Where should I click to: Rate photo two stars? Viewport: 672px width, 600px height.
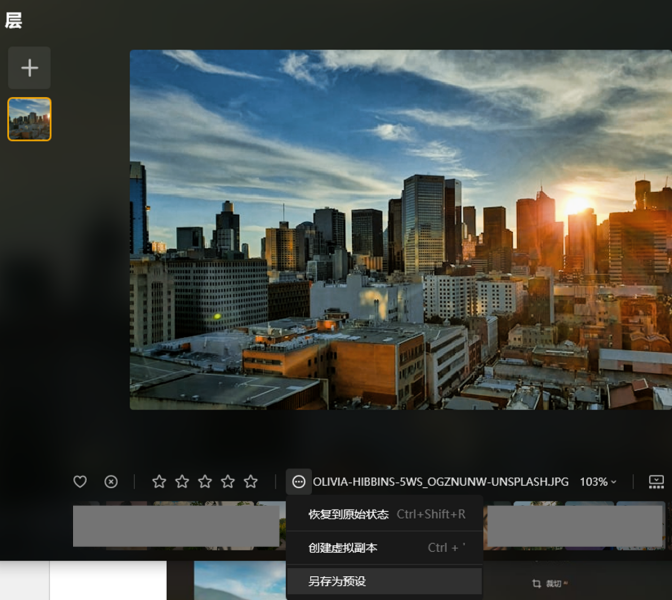pos(182,482)
